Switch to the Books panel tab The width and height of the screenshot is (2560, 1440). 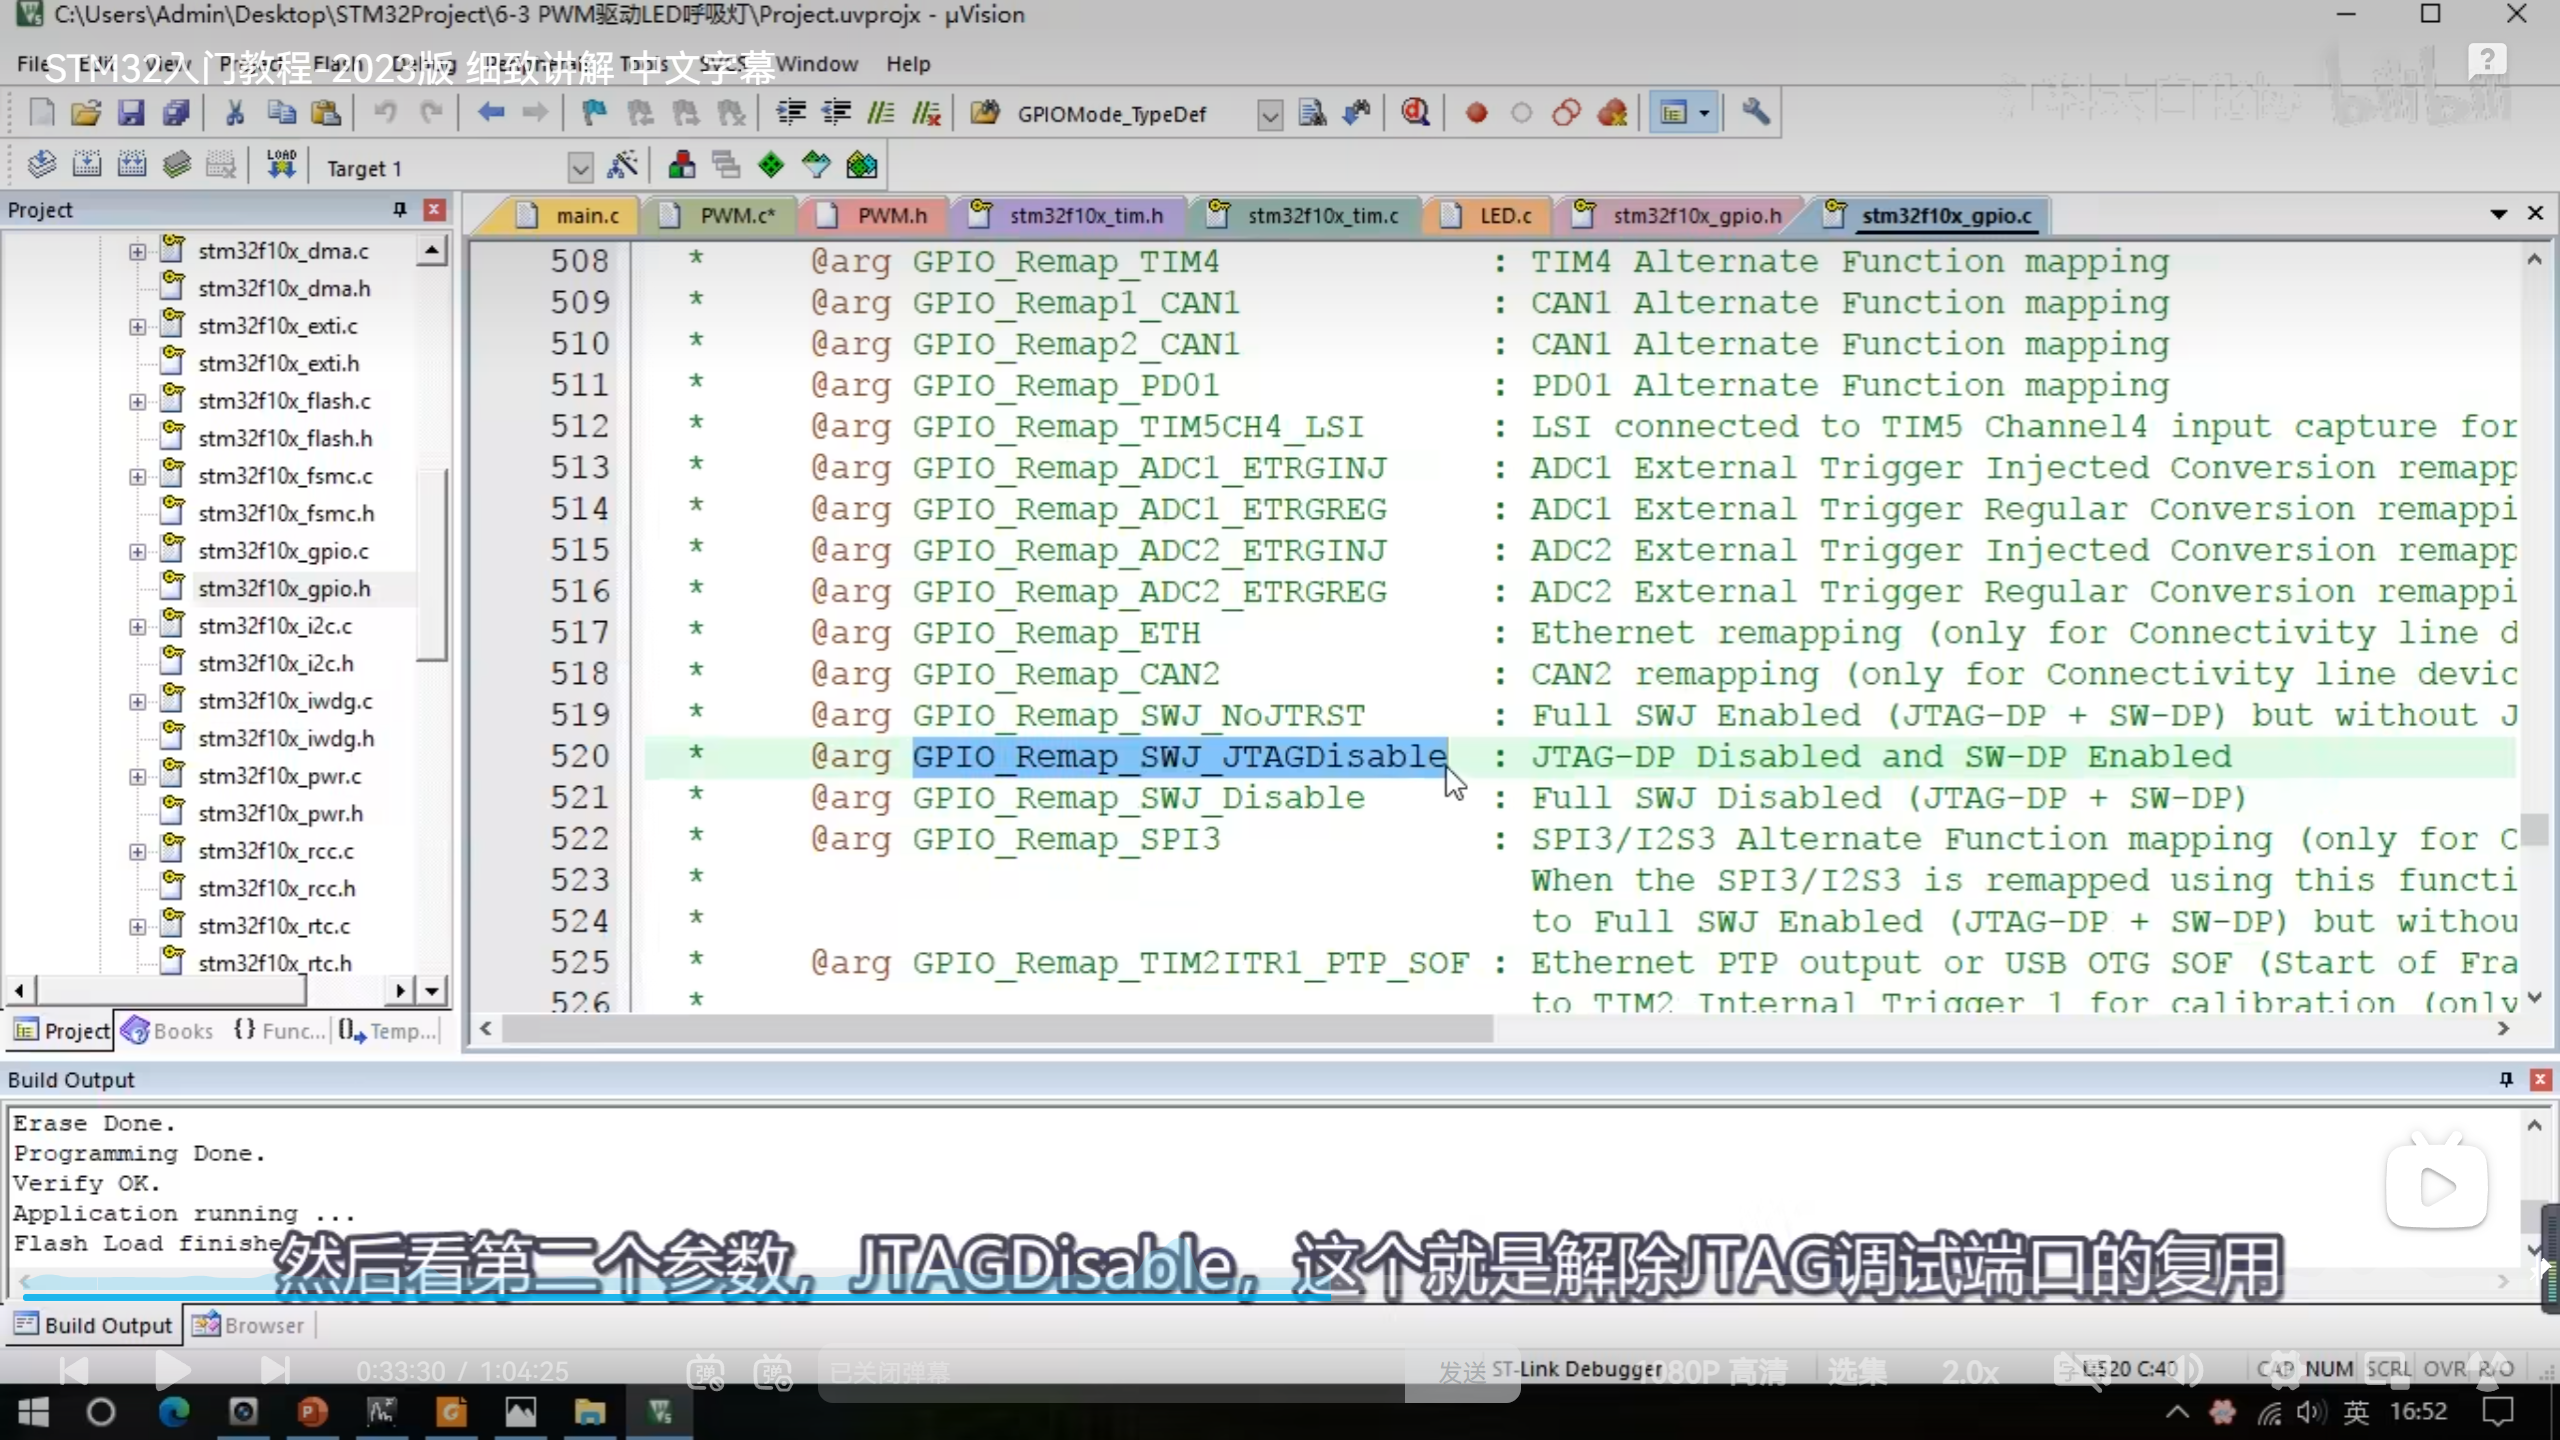pyautogui.click(x=168, y=1031)
